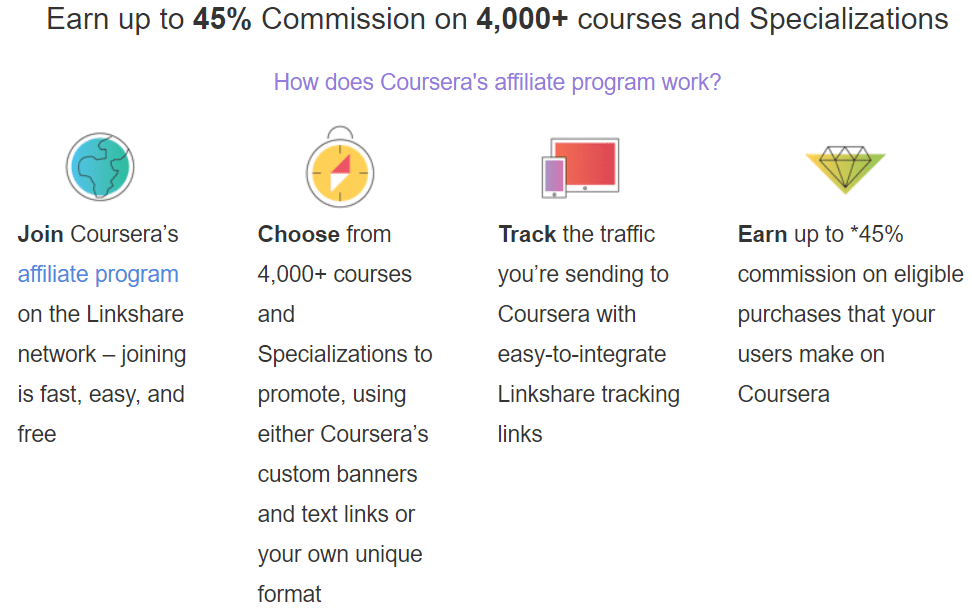Click the tablet and phone devices icon
Viewport: 972px width, 615px height.
[x=580, y=168]
